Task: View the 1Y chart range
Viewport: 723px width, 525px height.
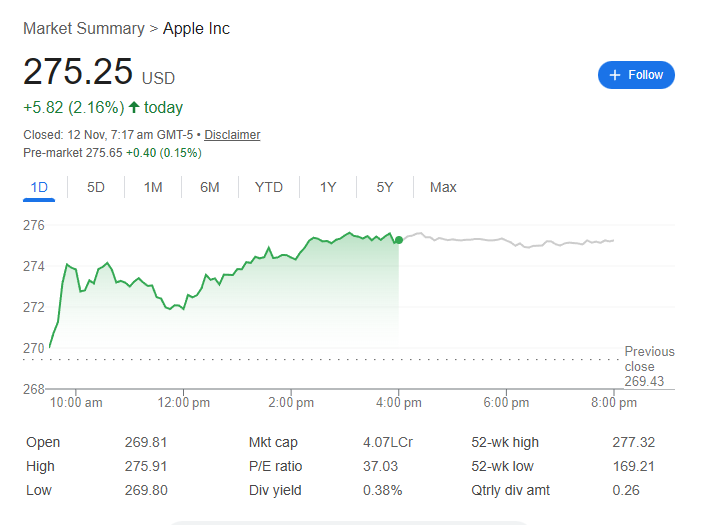Action: point(328,187)
